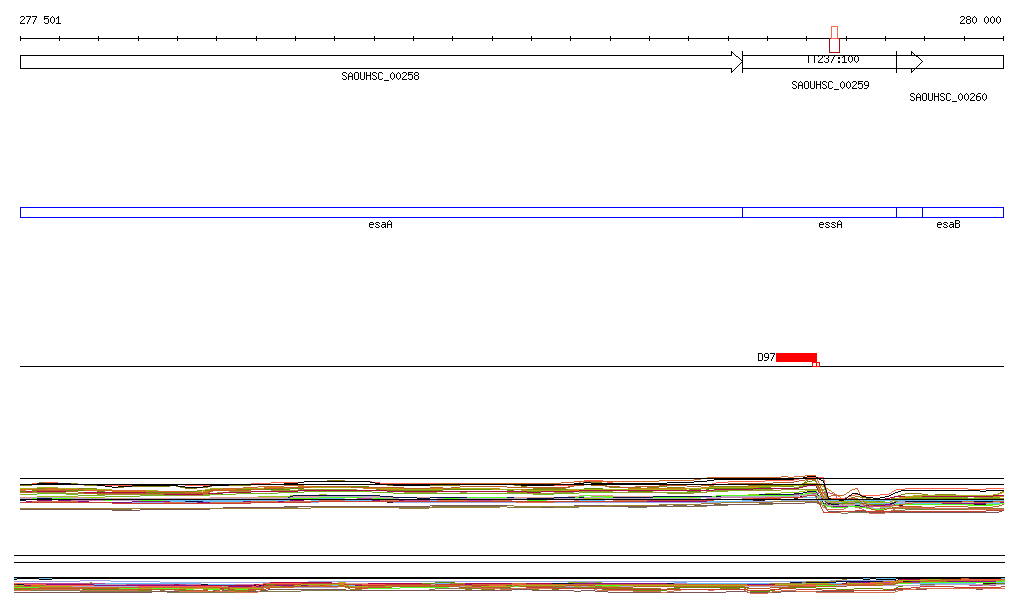
Task: Click the blue esaB feature box
Action: point(962,212)
